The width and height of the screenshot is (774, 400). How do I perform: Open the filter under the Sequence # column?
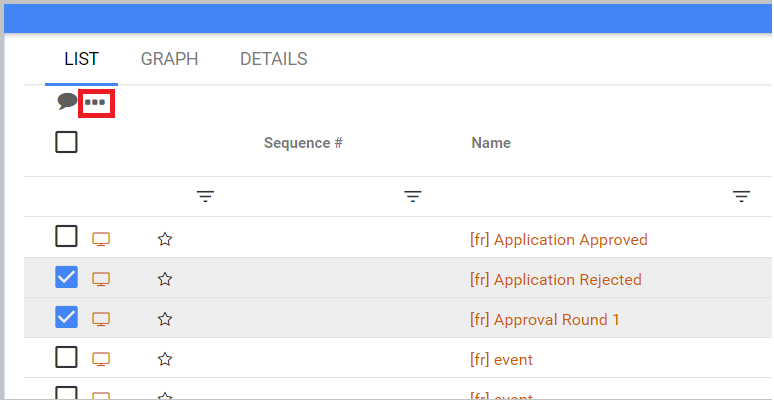(412, 197)
